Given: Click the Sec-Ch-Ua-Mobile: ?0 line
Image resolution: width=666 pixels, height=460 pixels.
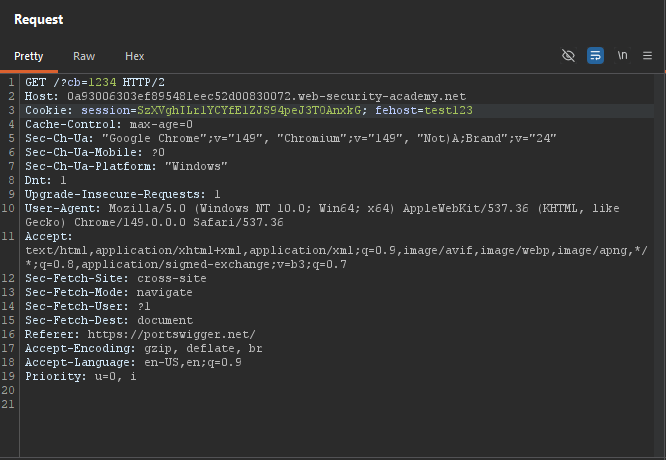Looking at the screenshot, I should pos(95,152).
